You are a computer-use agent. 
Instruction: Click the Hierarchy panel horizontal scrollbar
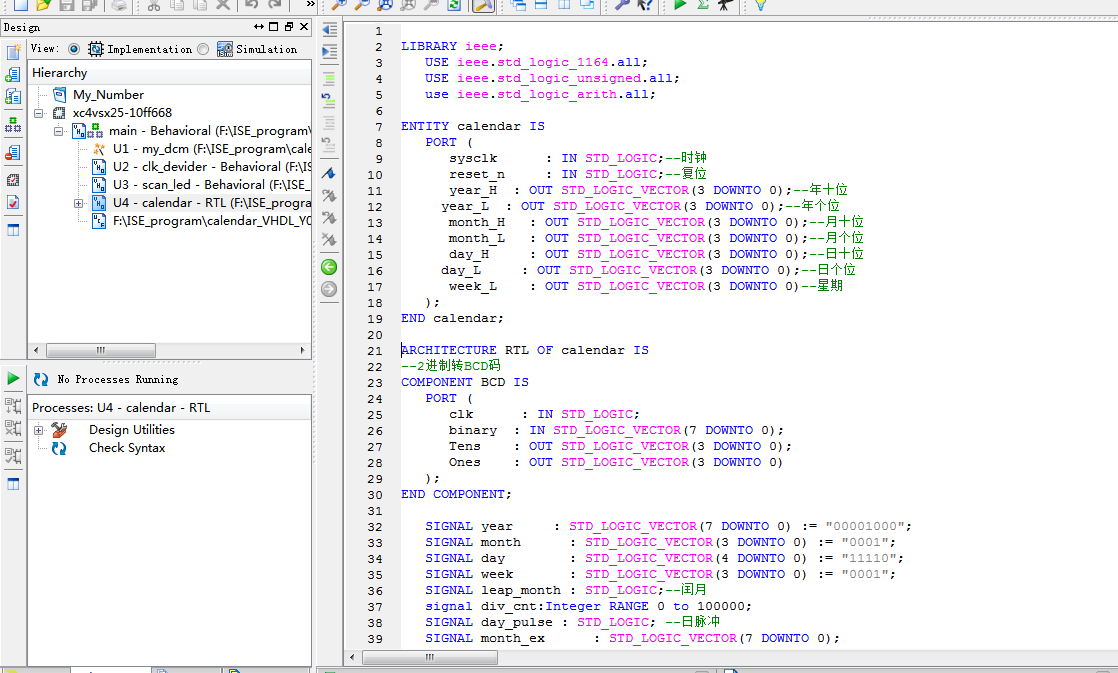pyautogui.click(x=100, y=350)
